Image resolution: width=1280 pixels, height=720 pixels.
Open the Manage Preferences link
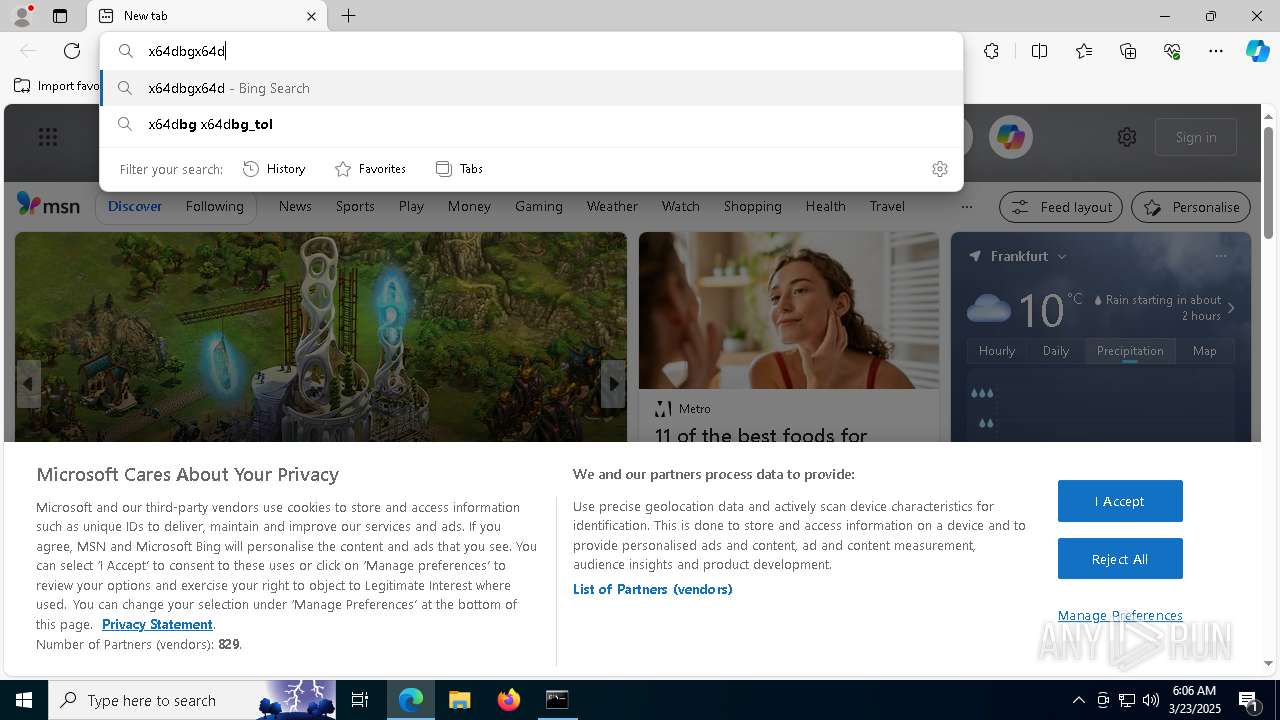pos(1120,615)
